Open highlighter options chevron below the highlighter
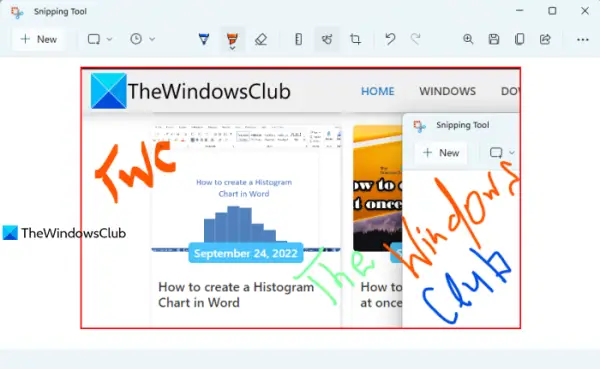 [x=232, y=48]
